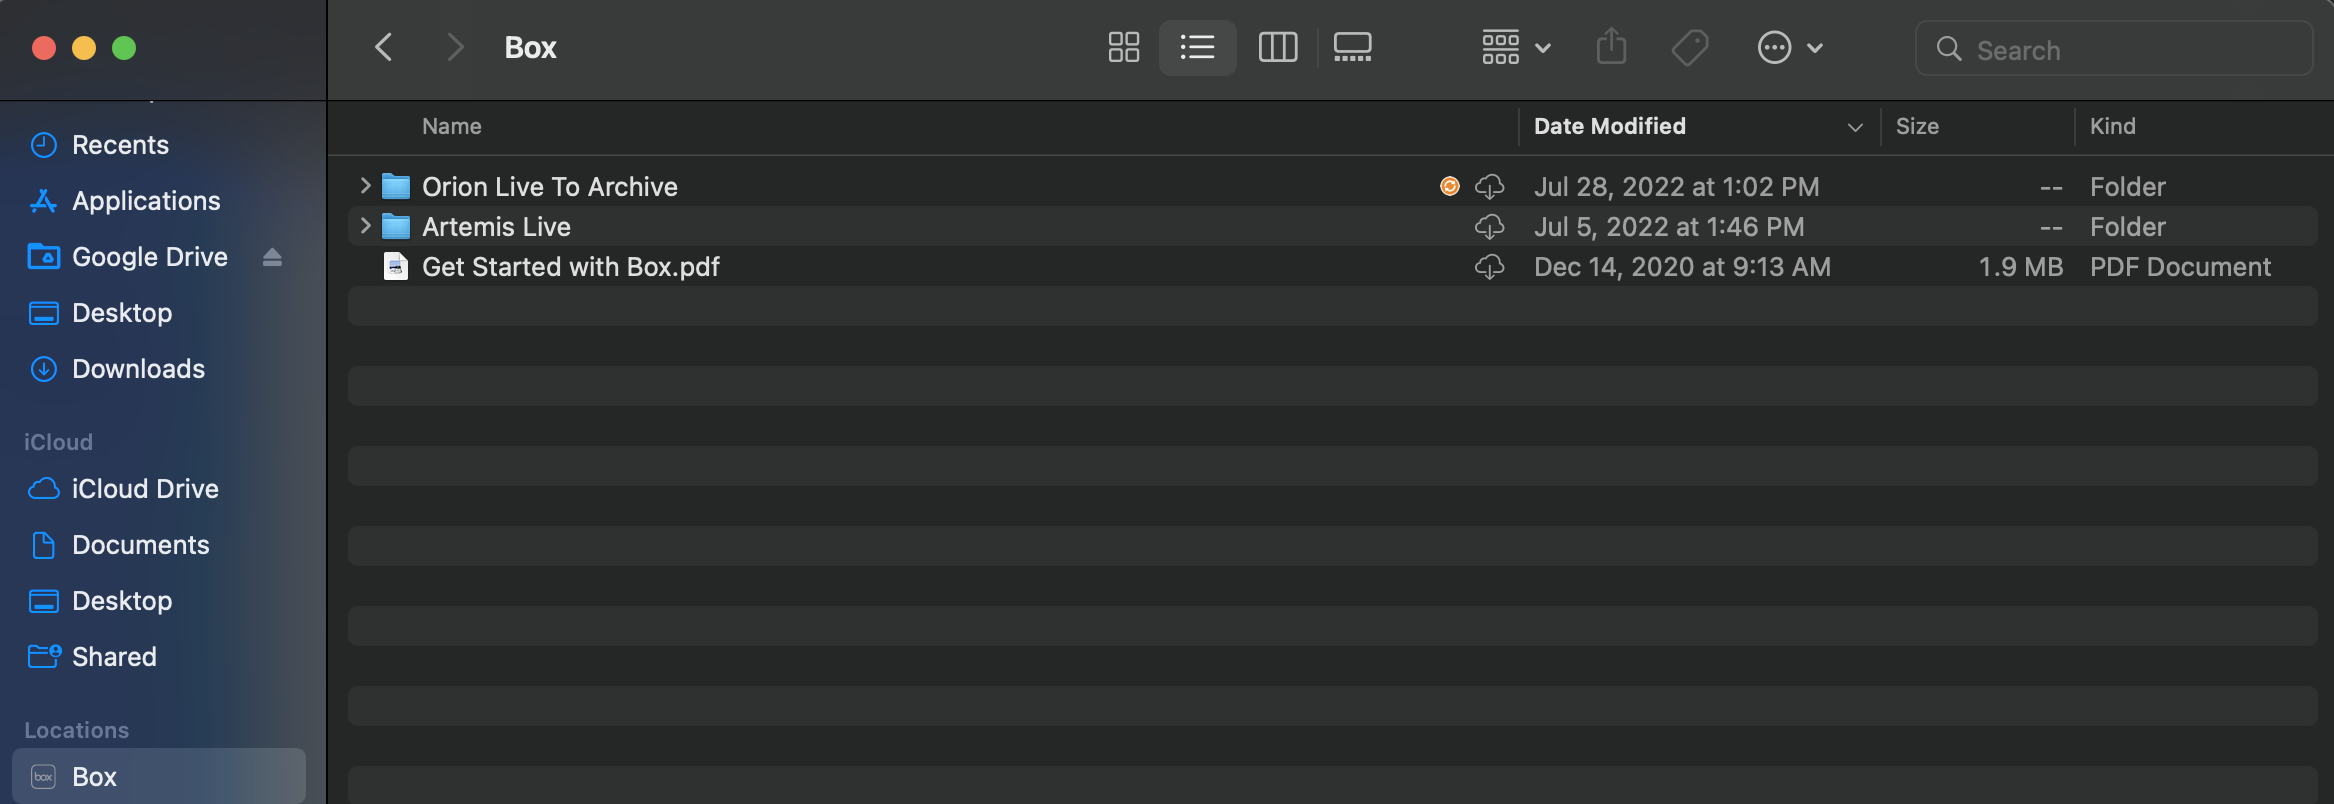
Task: Click the date Jul 5, 2022 at 1:46 PM
Action: [1669, 227]
